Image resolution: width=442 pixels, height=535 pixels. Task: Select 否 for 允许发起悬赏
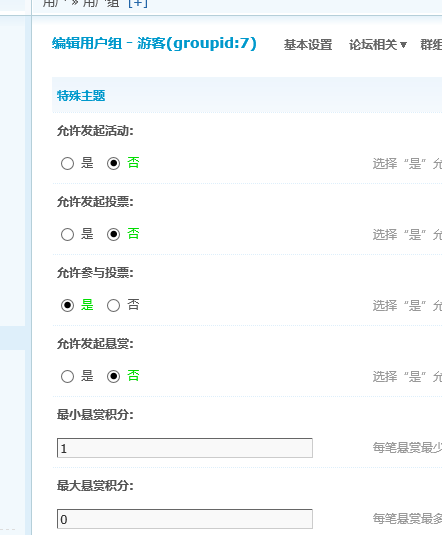click(x=113, y=376)
